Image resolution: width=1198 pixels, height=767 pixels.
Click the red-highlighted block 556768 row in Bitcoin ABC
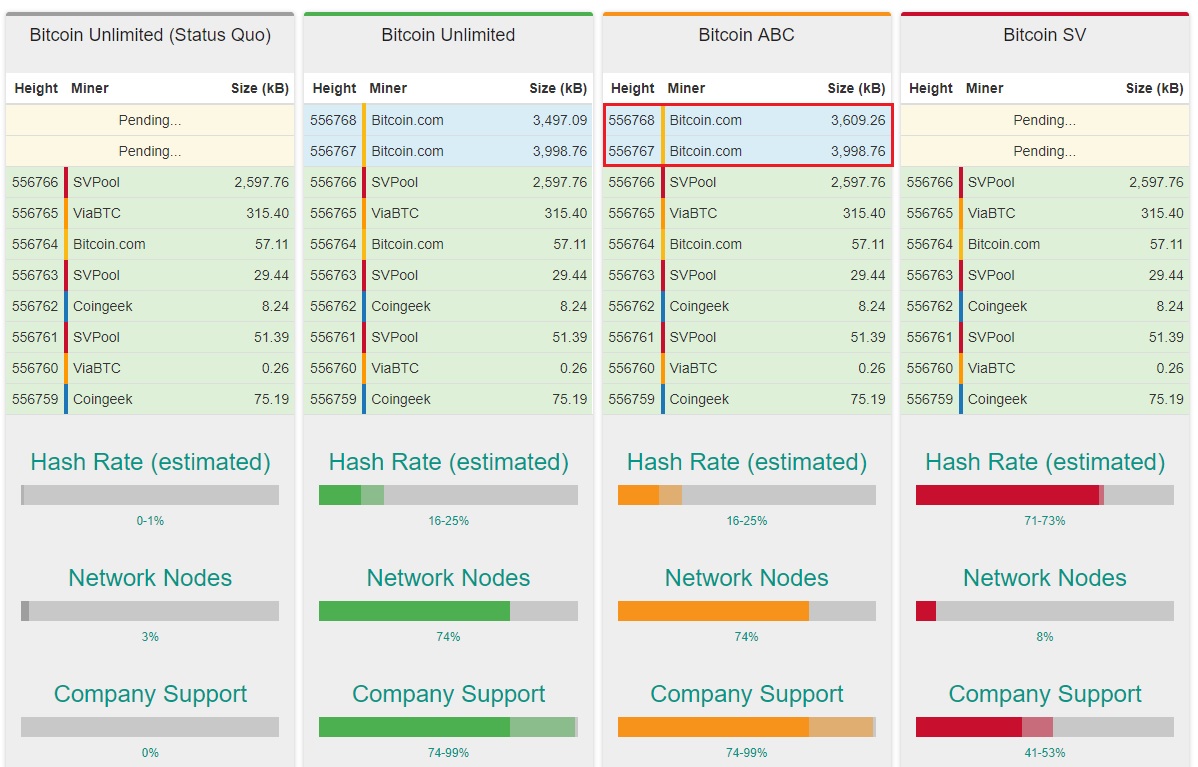point(746,120)
